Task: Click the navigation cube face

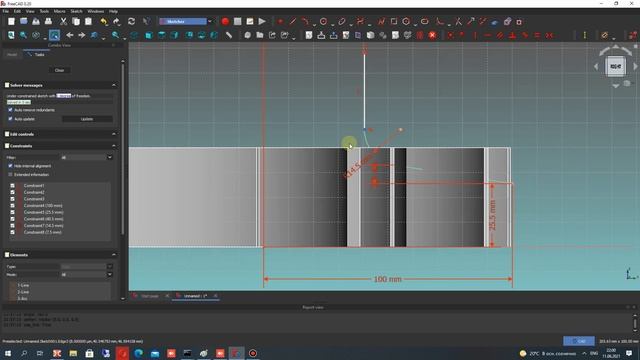Action: [x=616, y=66]
